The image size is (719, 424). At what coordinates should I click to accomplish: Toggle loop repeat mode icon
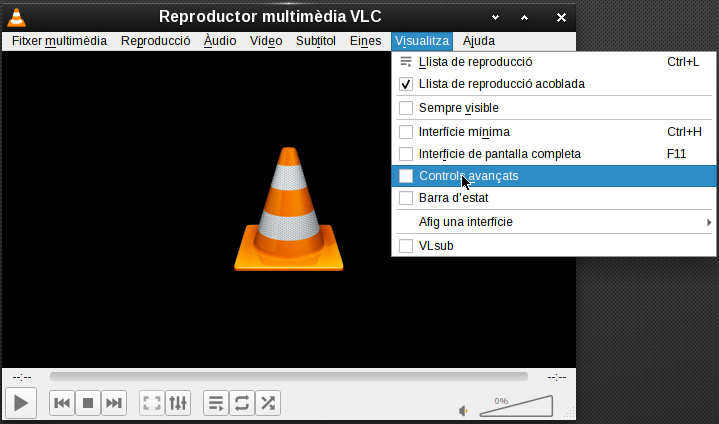pos(242,403)
